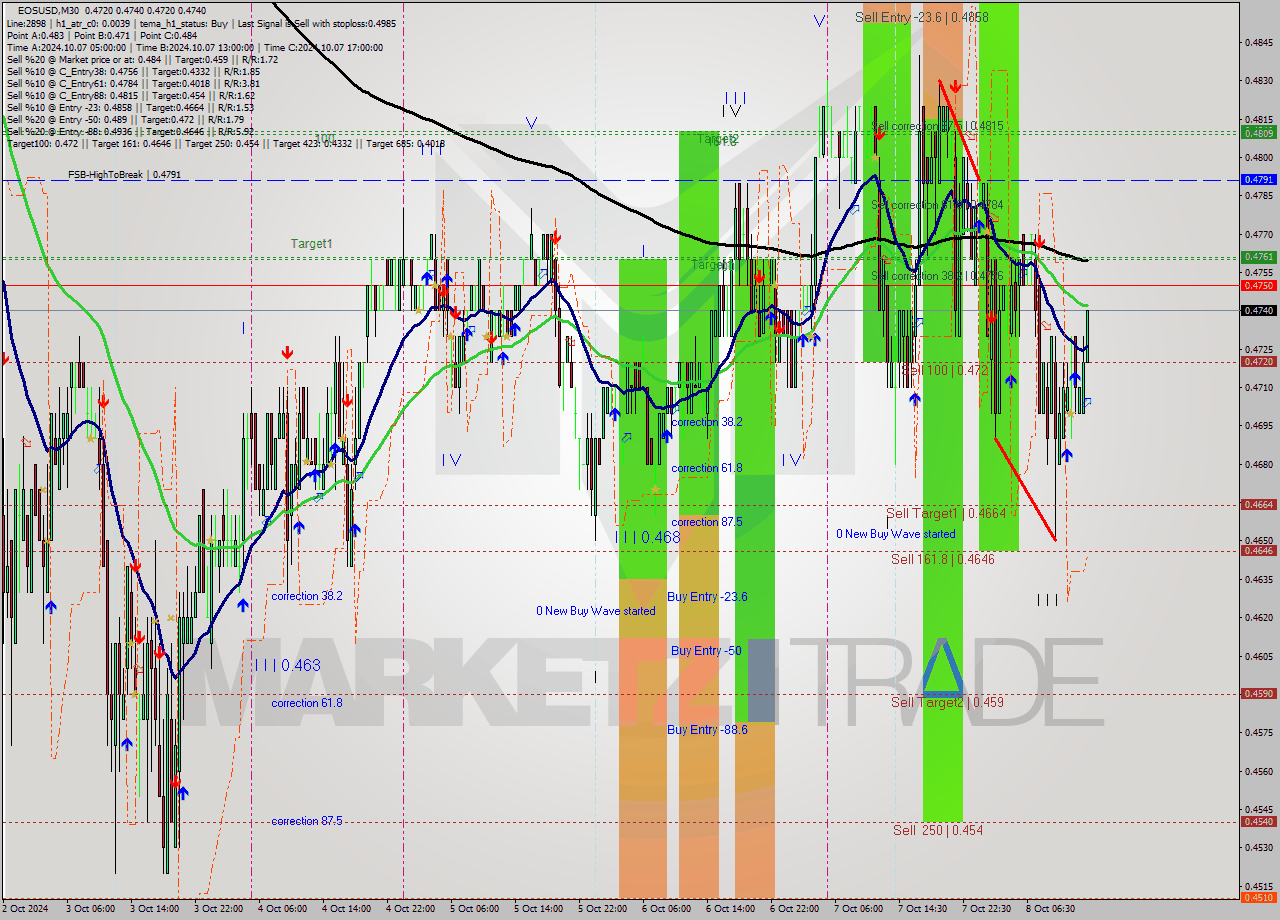
Task: Click the '3 Oct 06:00' time axis label
Action: (x=89, y=909)
